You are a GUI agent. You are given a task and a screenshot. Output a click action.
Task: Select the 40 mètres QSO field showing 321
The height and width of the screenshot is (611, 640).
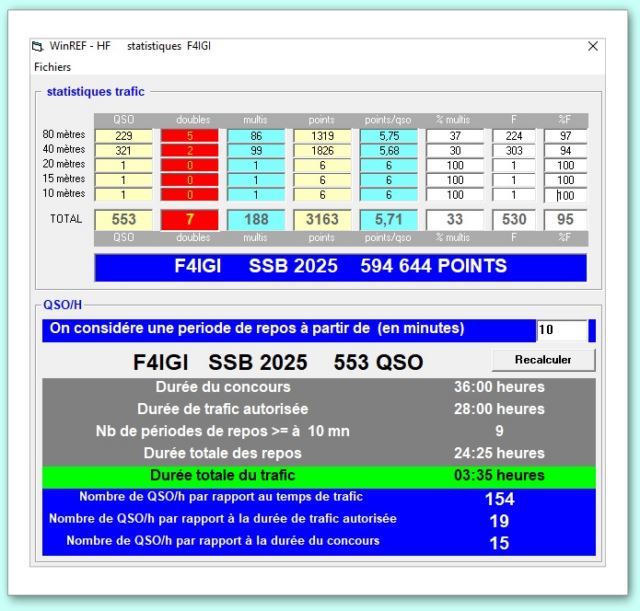124,151
